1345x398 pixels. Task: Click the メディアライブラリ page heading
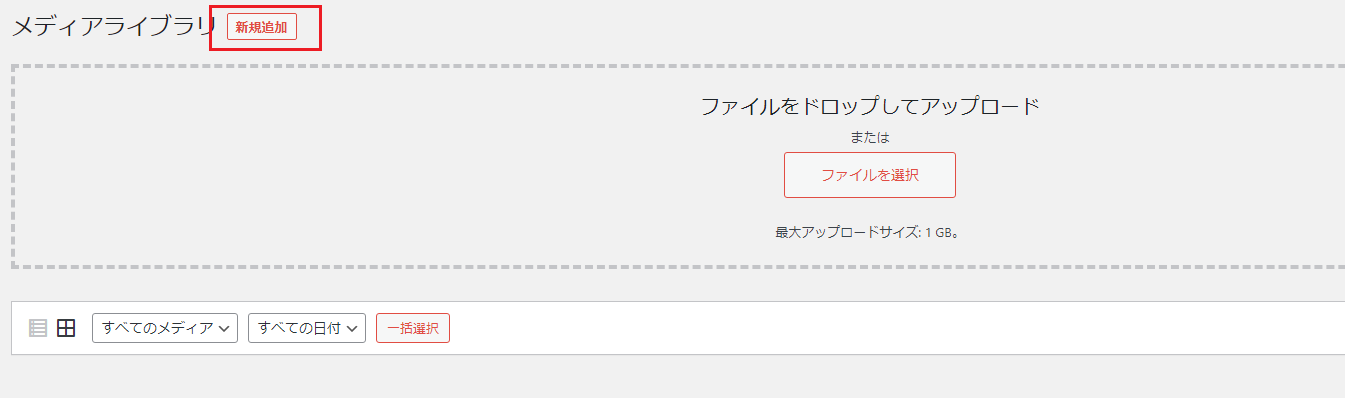(114, 27)
